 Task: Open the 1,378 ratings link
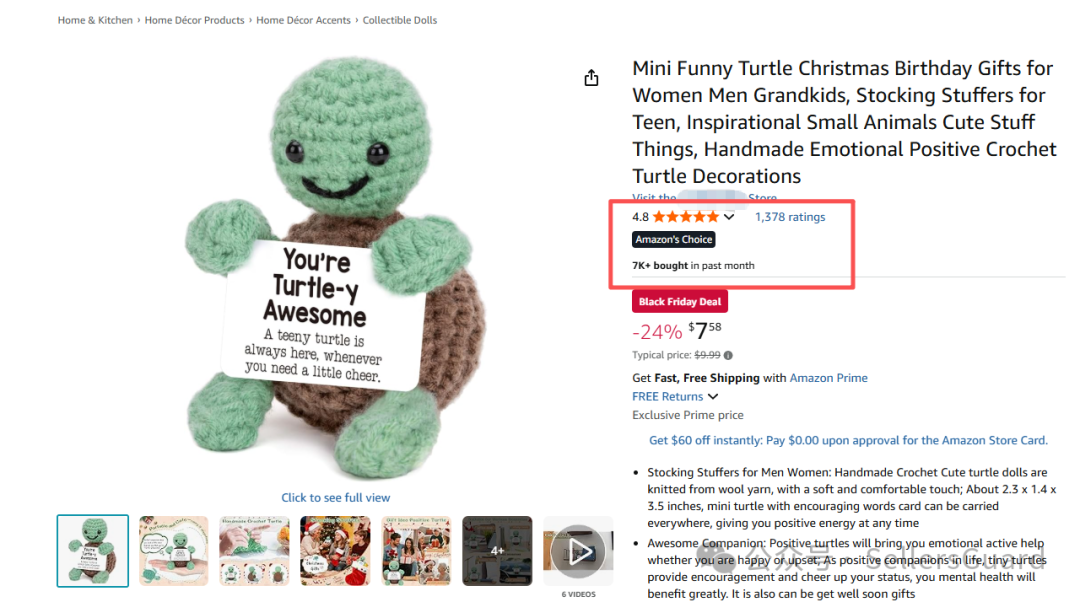click(790, 217)
